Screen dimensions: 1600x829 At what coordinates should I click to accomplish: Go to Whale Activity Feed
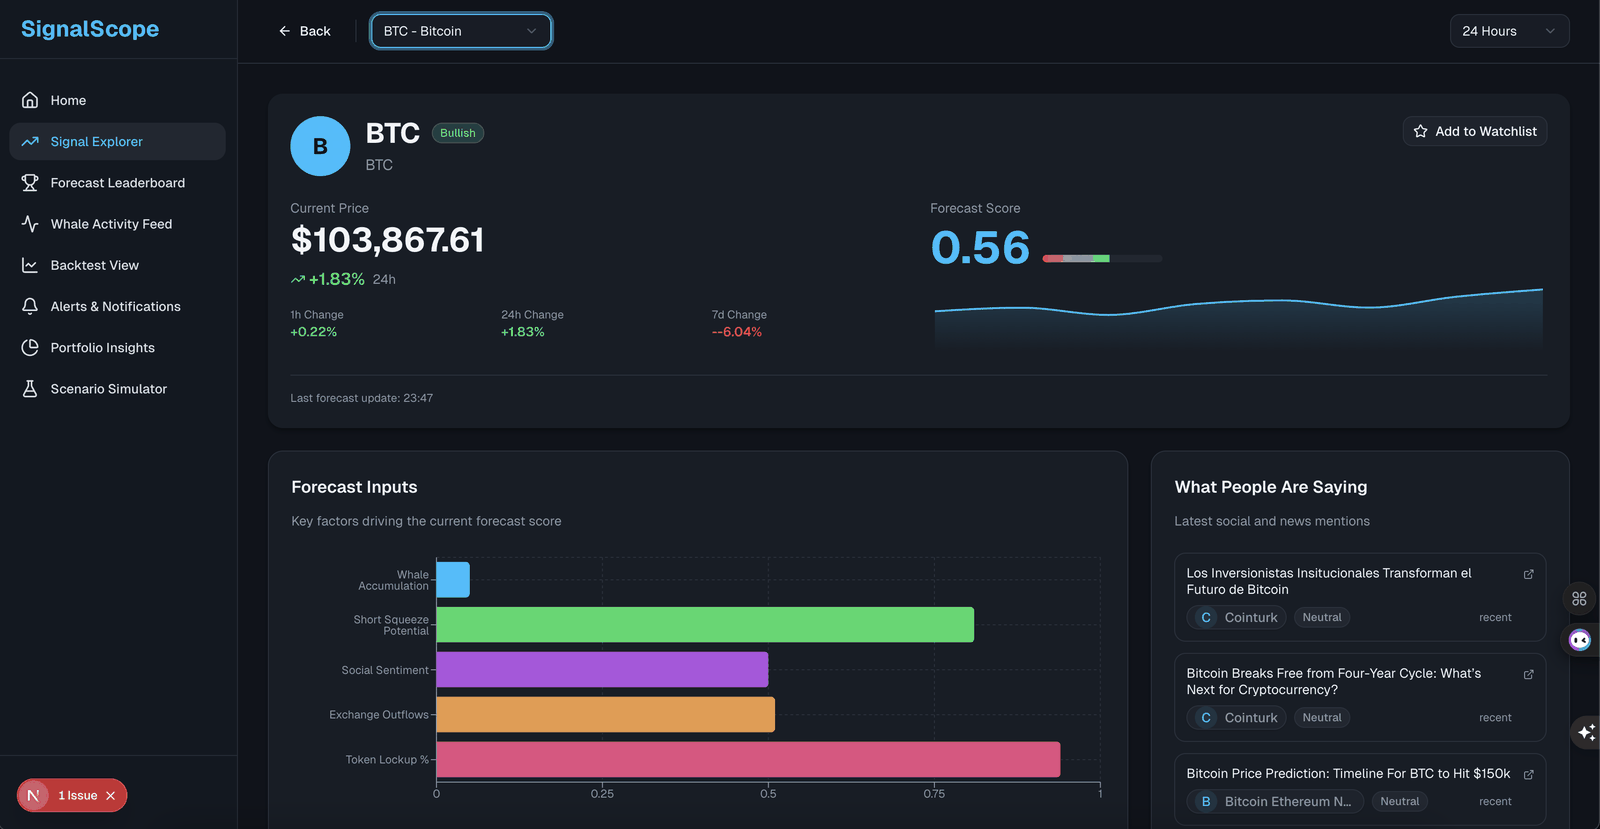(x=118, y=224)
